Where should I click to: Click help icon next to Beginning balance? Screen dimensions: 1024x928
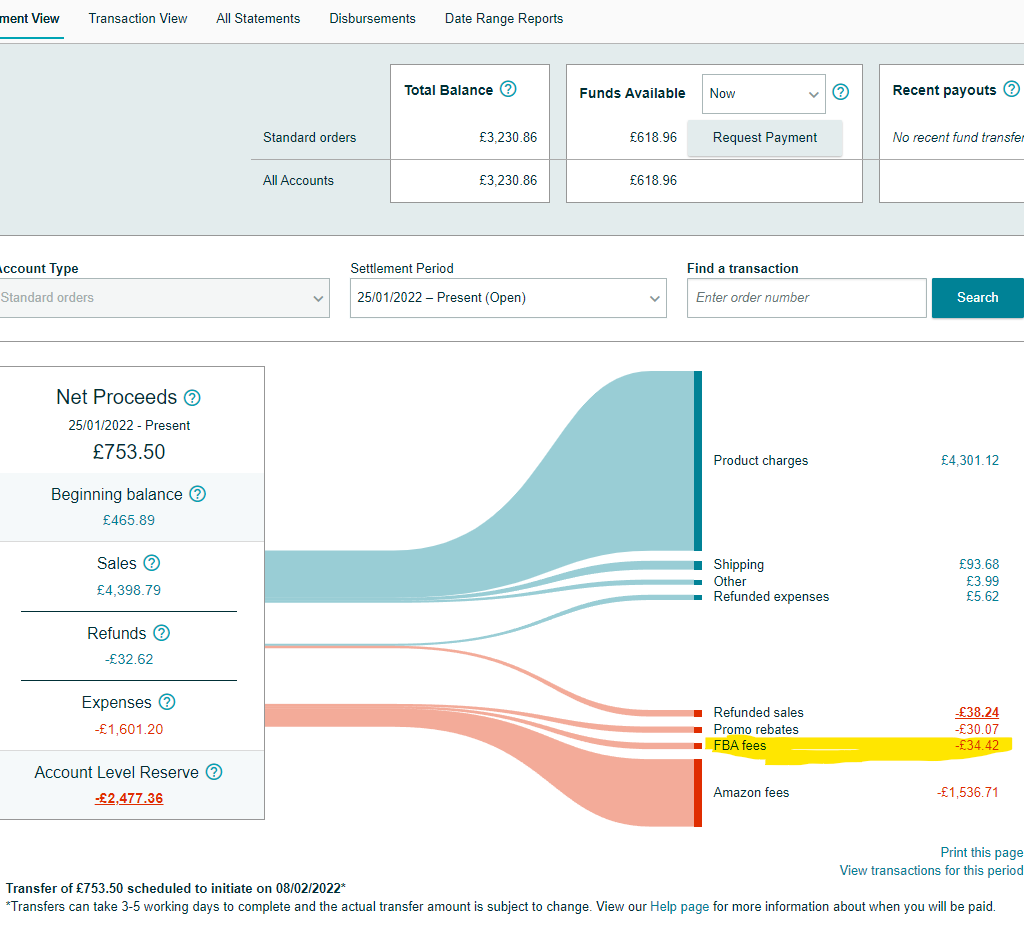(x=198, y=494)
